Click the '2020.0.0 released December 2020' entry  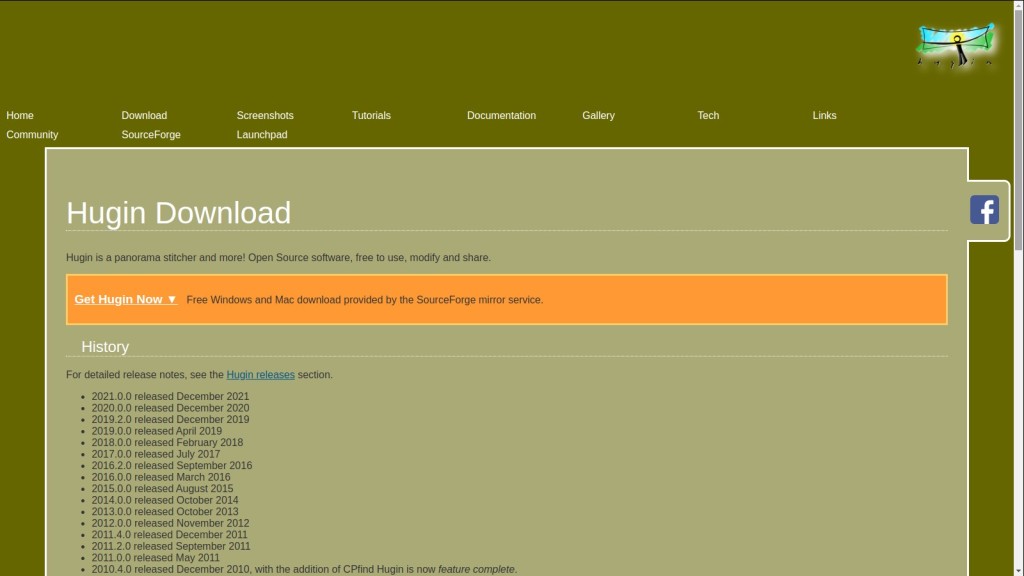click(x=170, y=408)
